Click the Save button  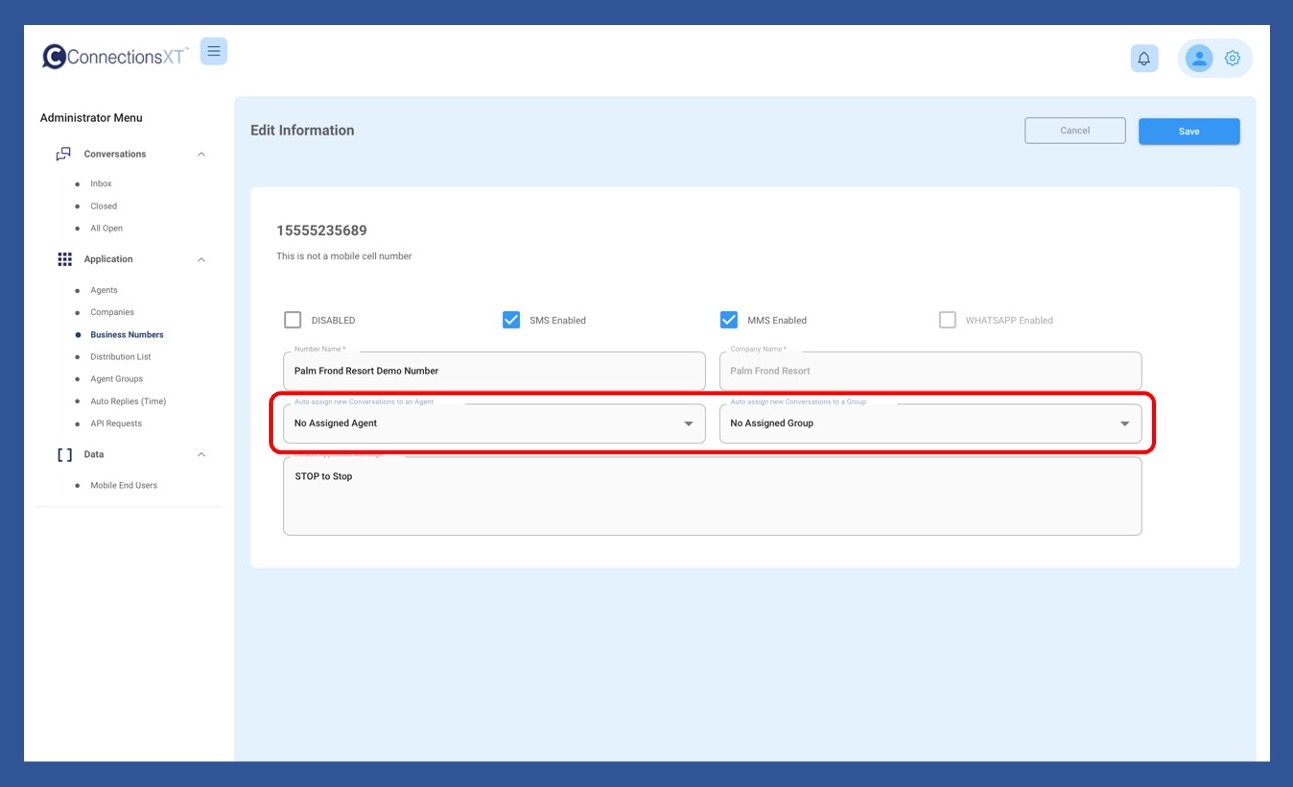tap(1188, 131)
